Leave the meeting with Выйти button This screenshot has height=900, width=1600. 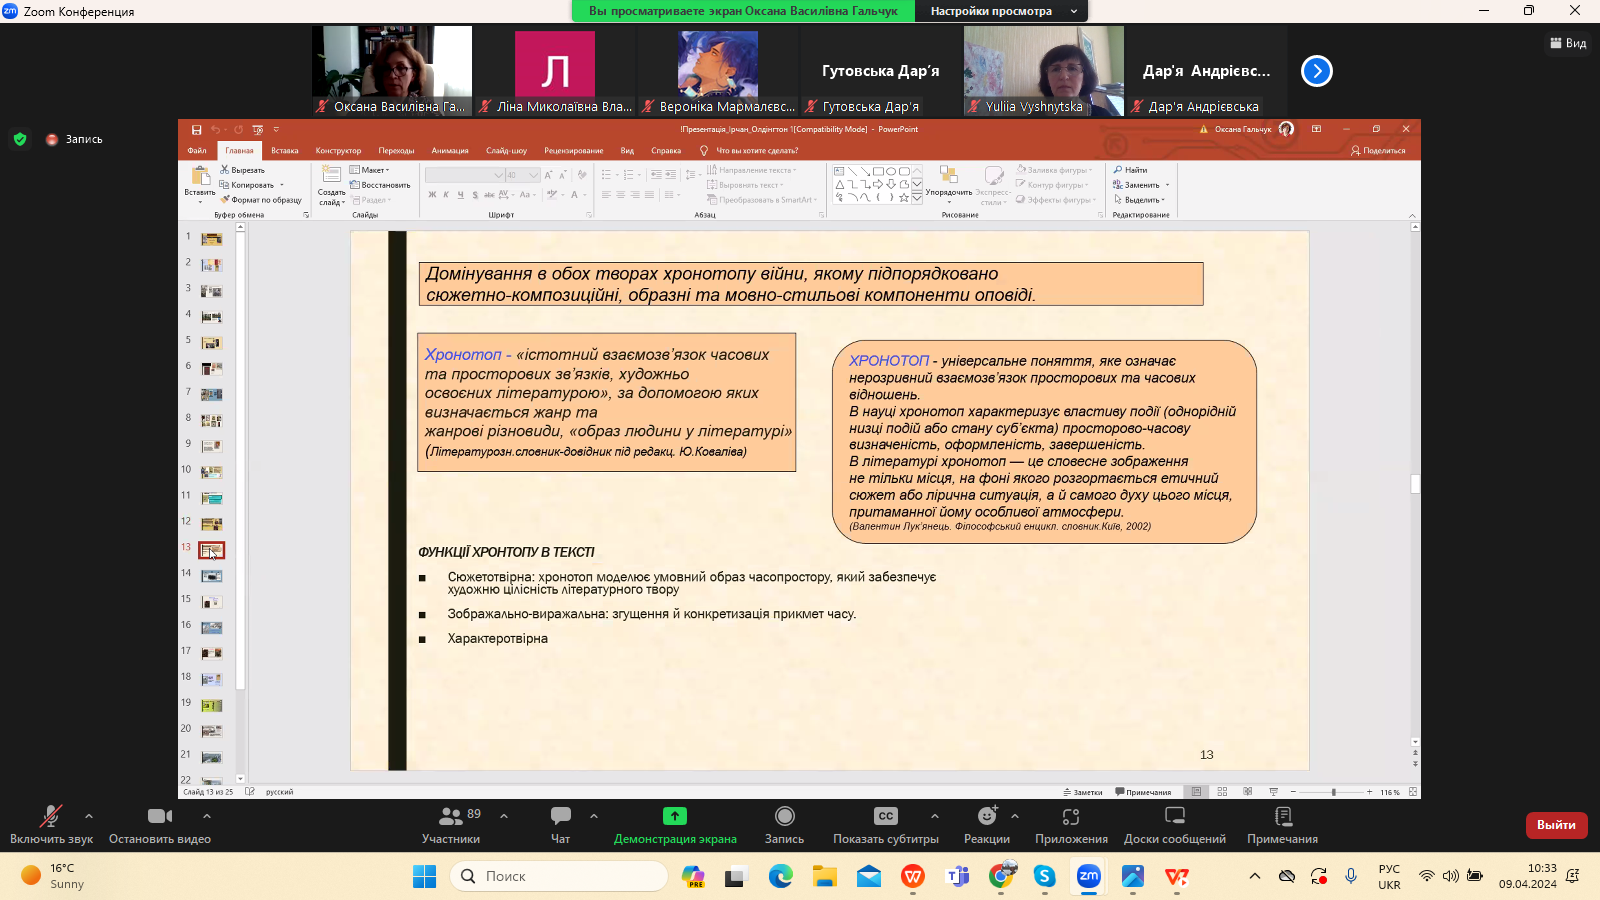[1556, 825]
